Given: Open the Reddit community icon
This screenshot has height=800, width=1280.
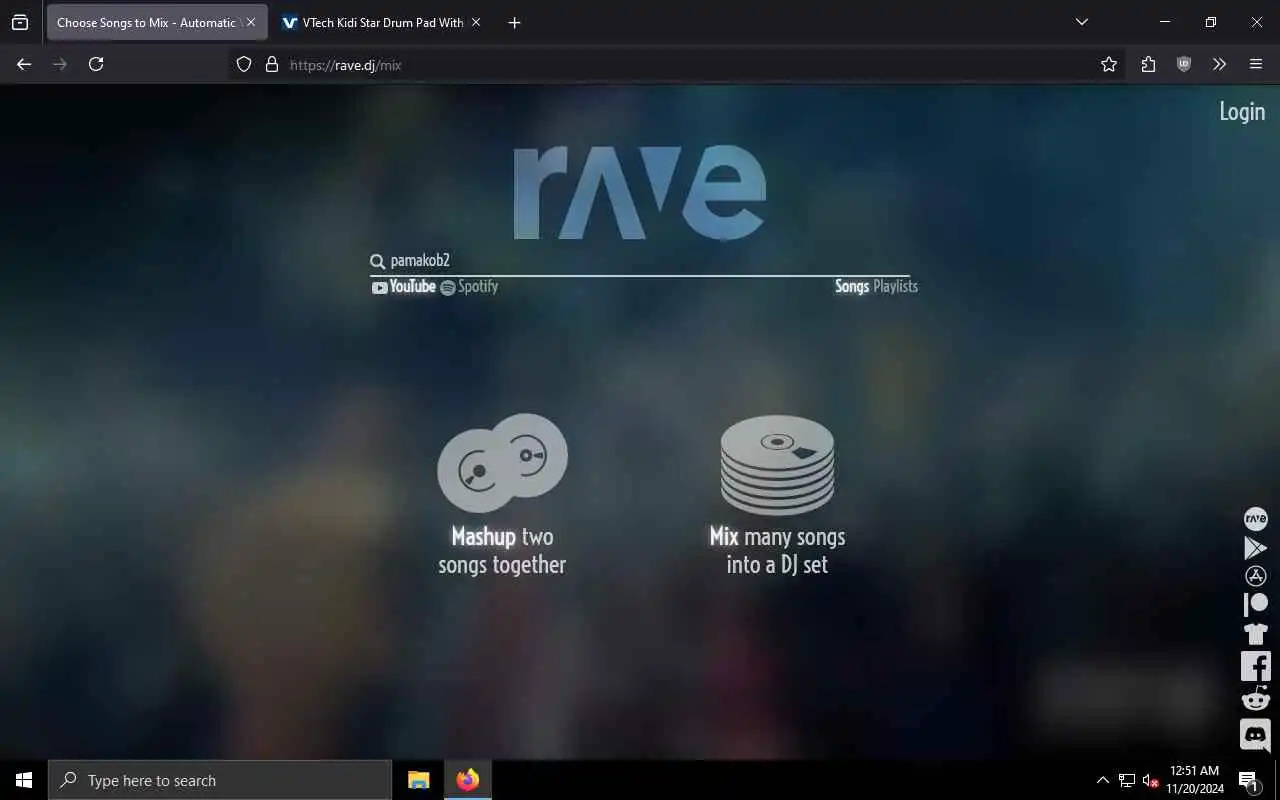Looking at the screenshot, I should pos(1255,699).
